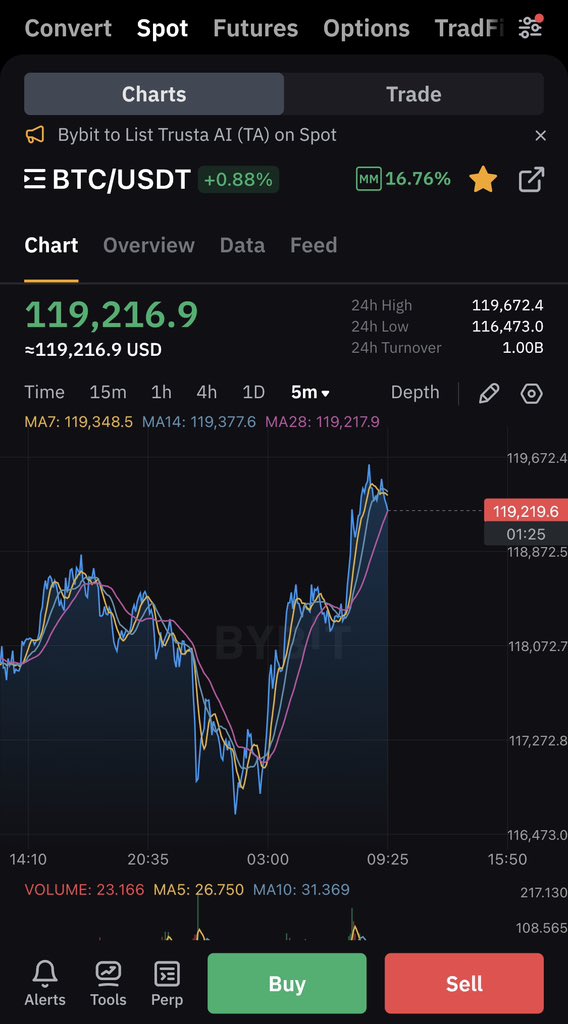Tap the 119,216.9 last price

(111, 314)
